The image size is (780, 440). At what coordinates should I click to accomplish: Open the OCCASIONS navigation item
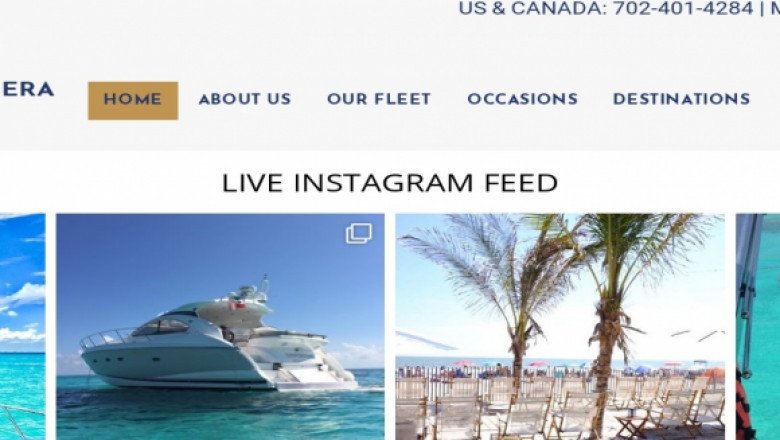pos(522,99)
